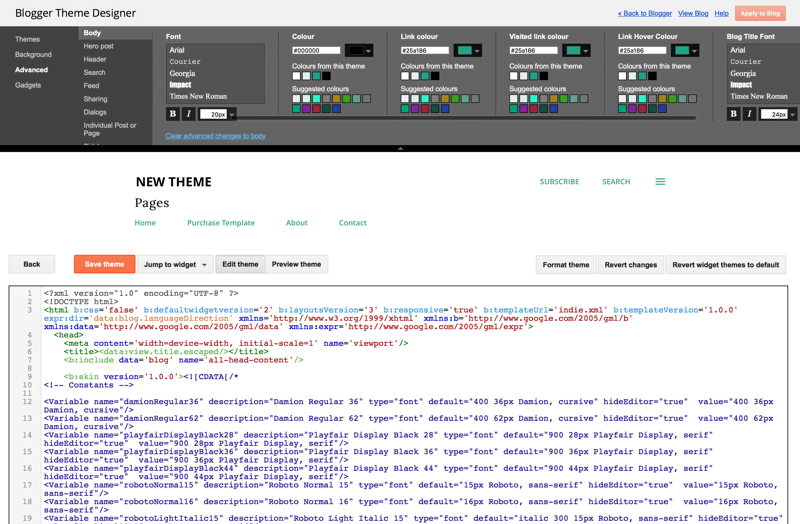Choose Dialogs in the Advanced list
This screenshot has width=800, height=524.
point(95,112)
